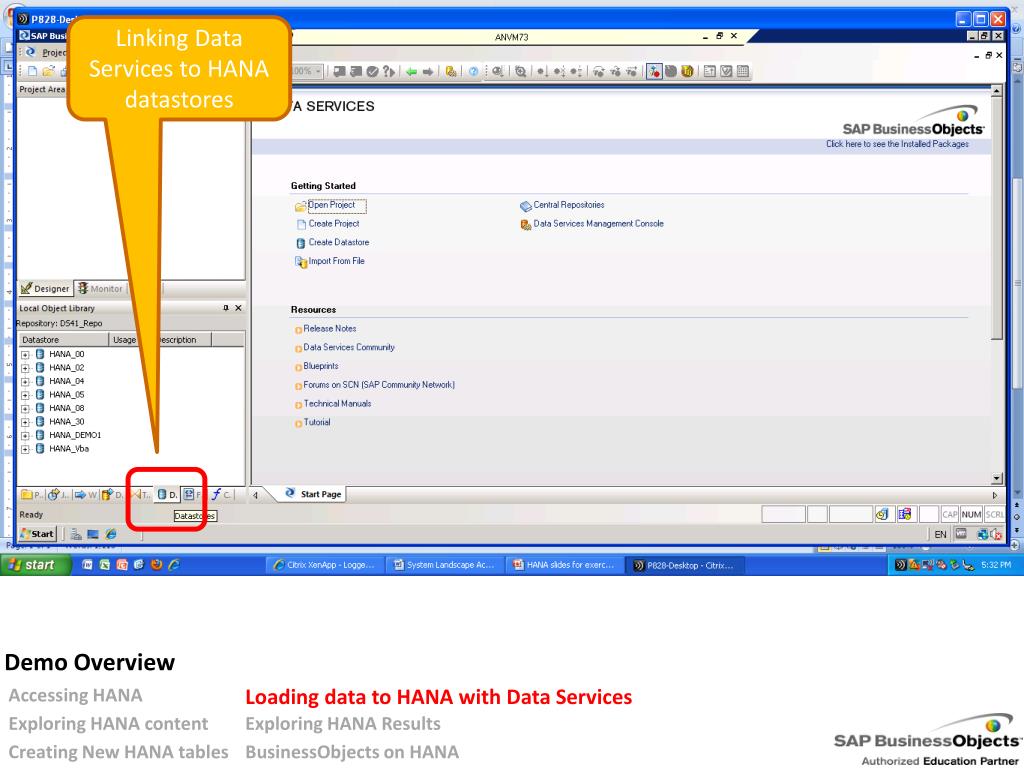This screenshot has width=1024, height=768.
Task: Select the Work Flows tab in library
Action: tap(86, 494)
